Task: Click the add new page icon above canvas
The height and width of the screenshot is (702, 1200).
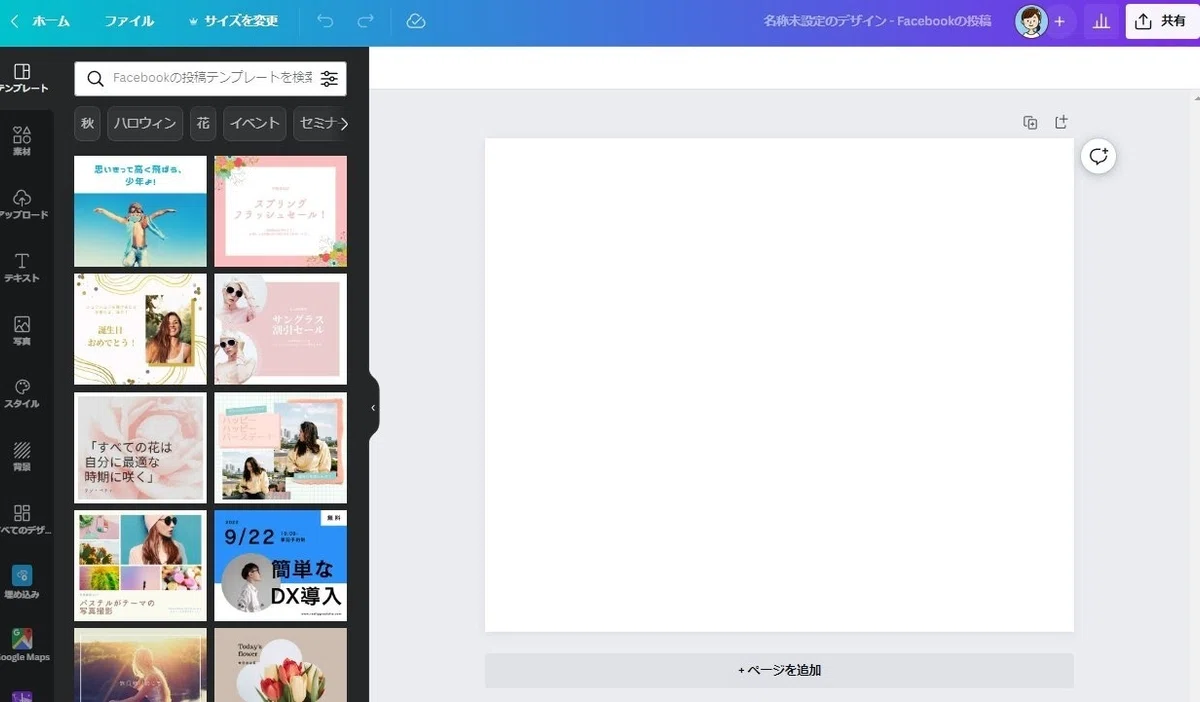Action: point(1061,122)
